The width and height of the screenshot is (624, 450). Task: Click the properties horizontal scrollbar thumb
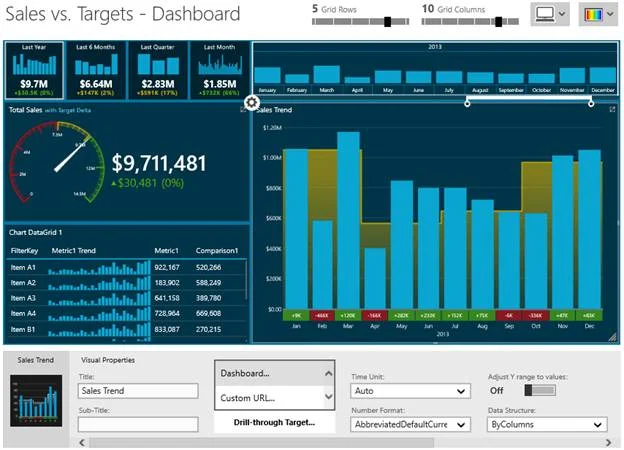click(261, 442)
